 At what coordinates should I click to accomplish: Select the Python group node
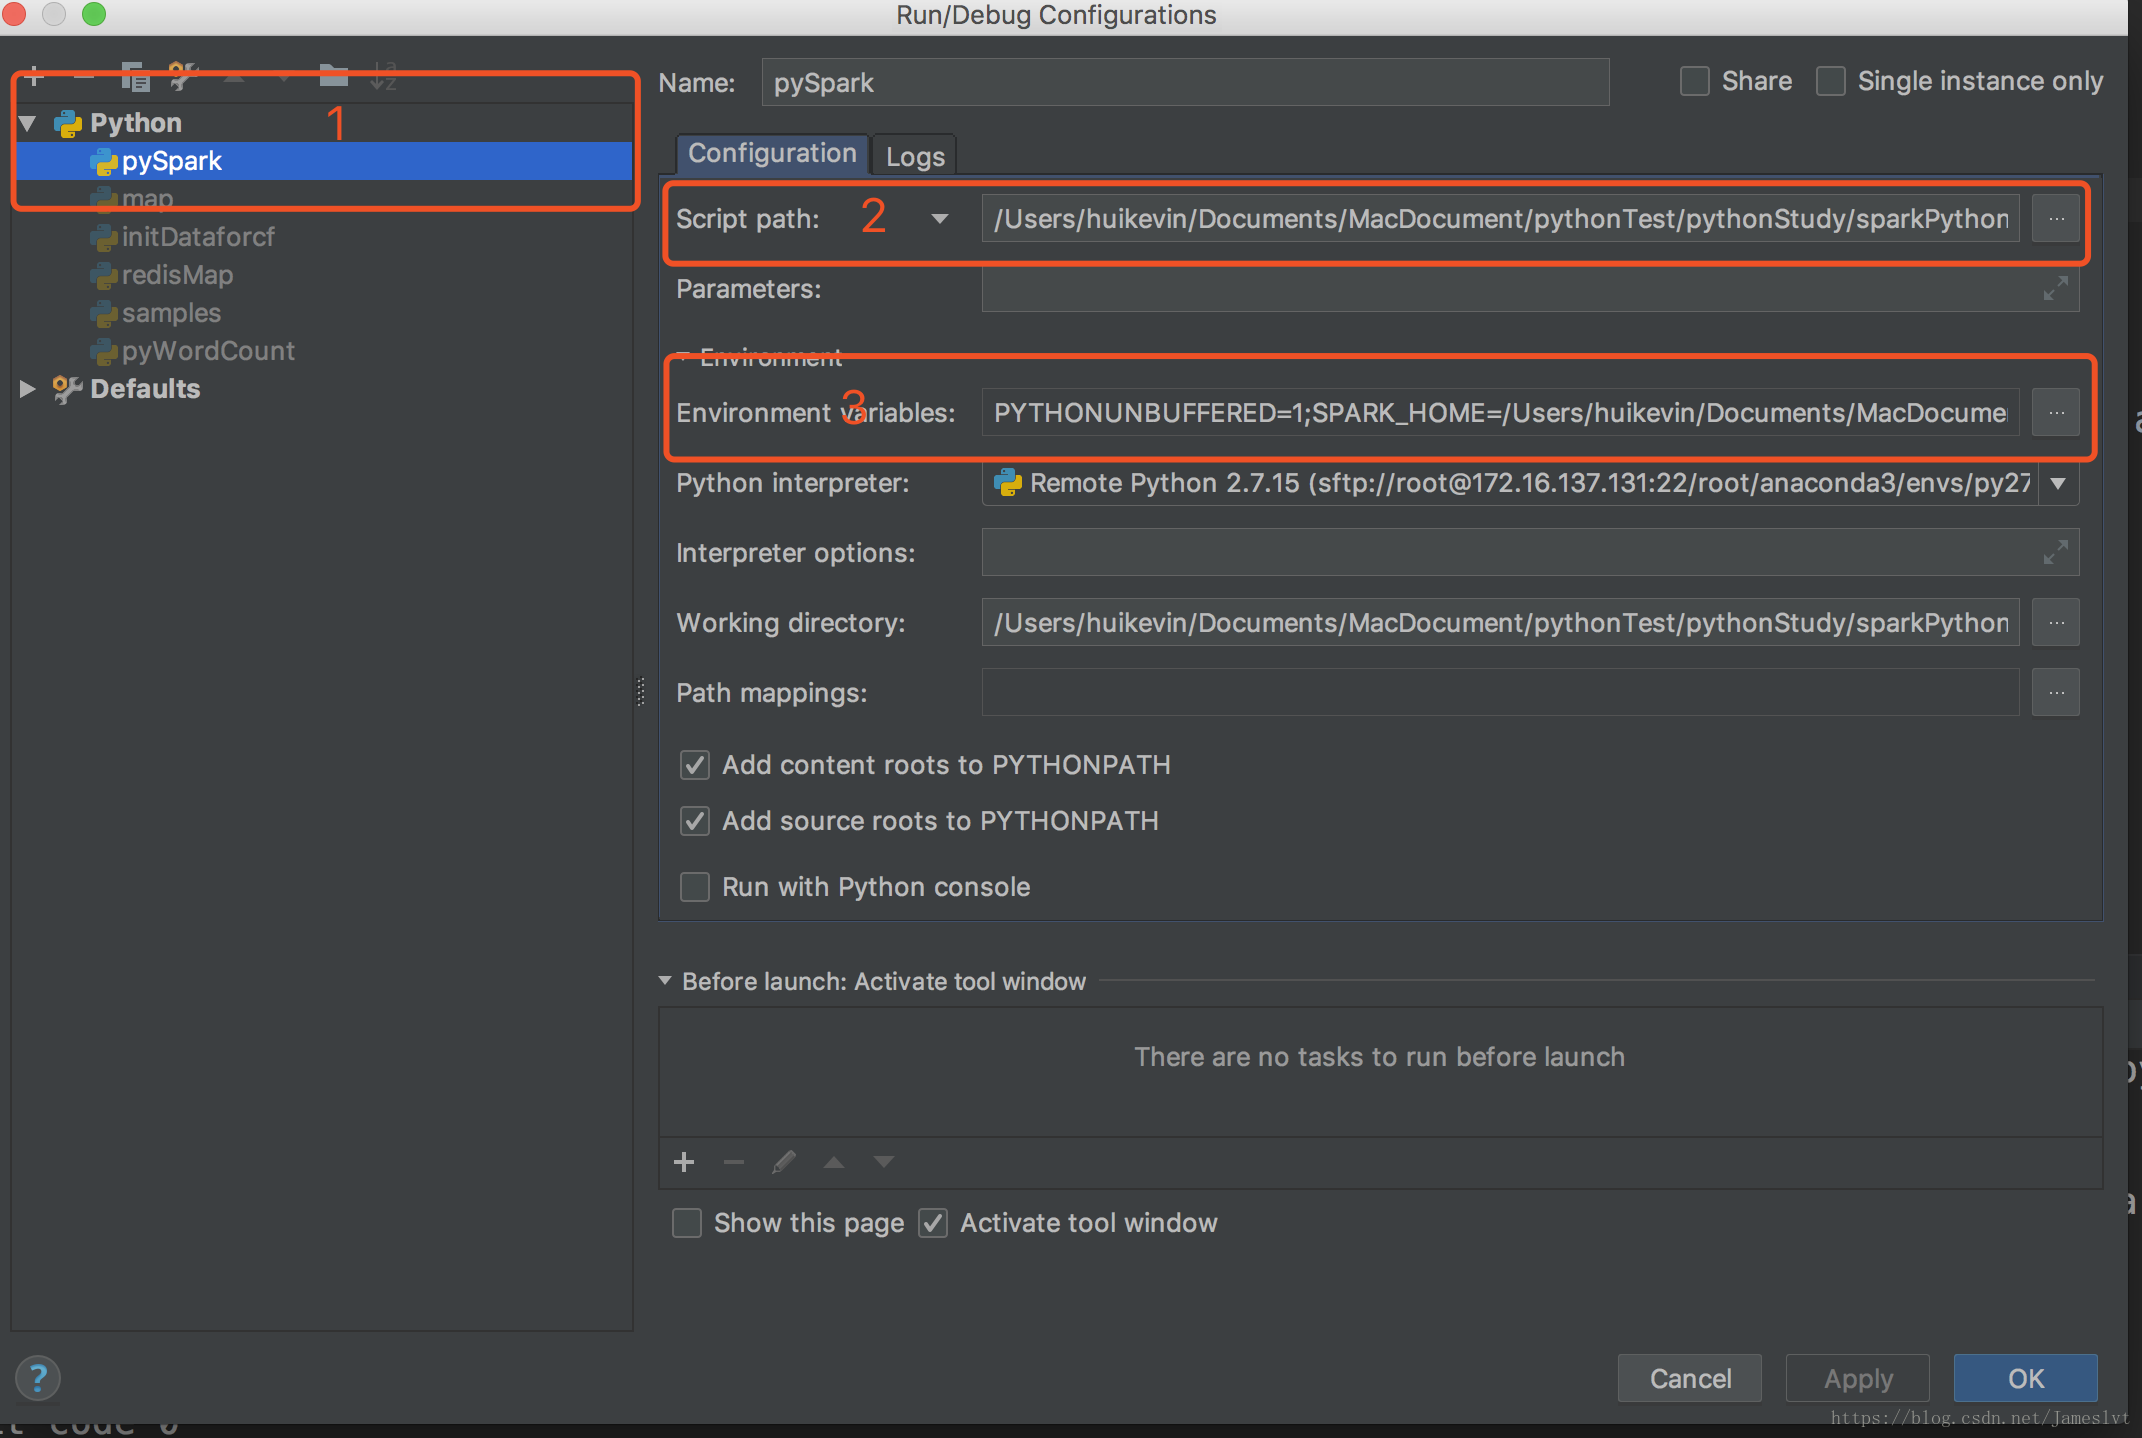[136, 123]
